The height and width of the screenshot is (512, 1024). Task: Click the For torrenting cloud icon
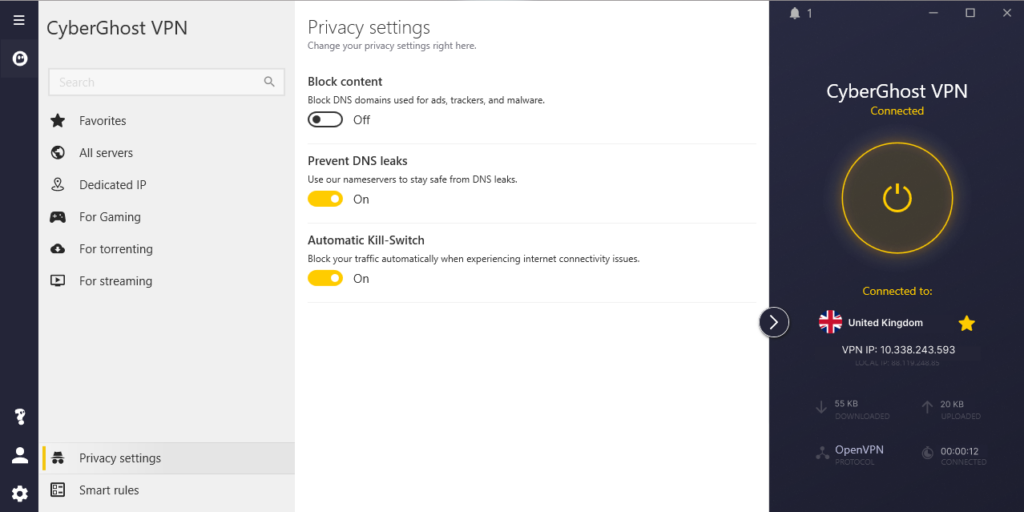(57, 248)
